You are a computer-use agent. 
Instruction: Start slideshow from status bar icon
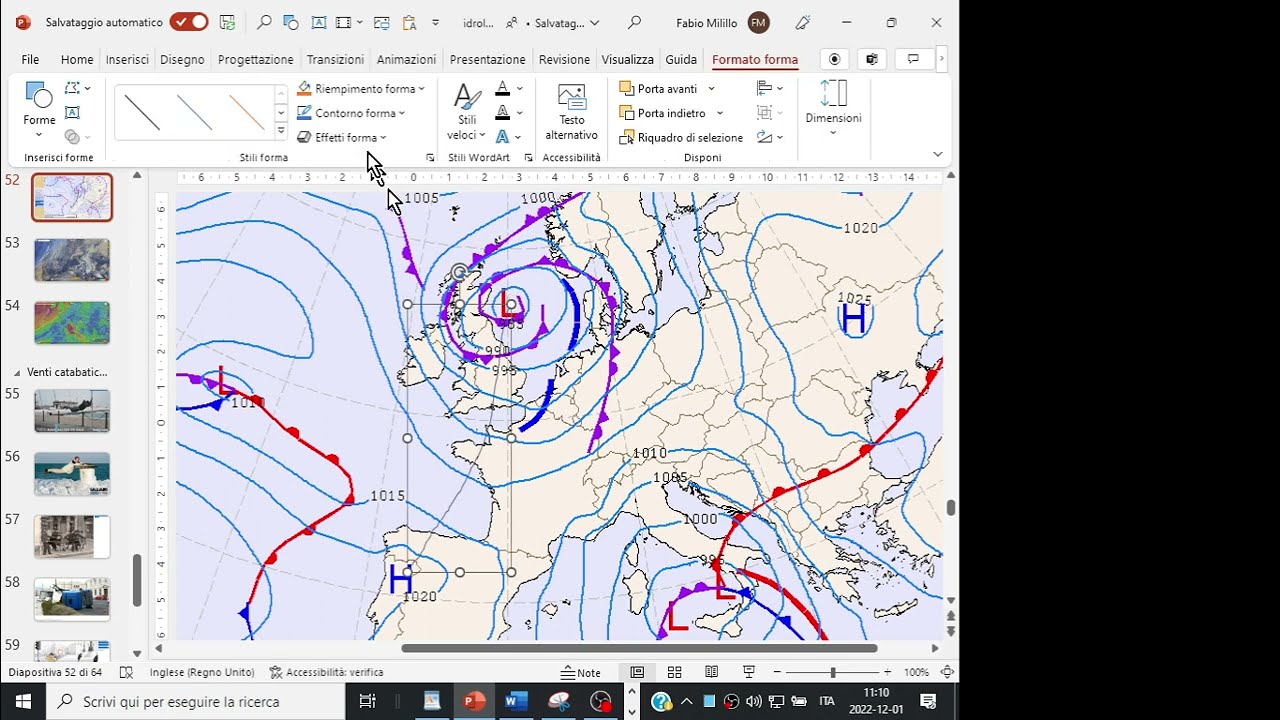point(748,672)
